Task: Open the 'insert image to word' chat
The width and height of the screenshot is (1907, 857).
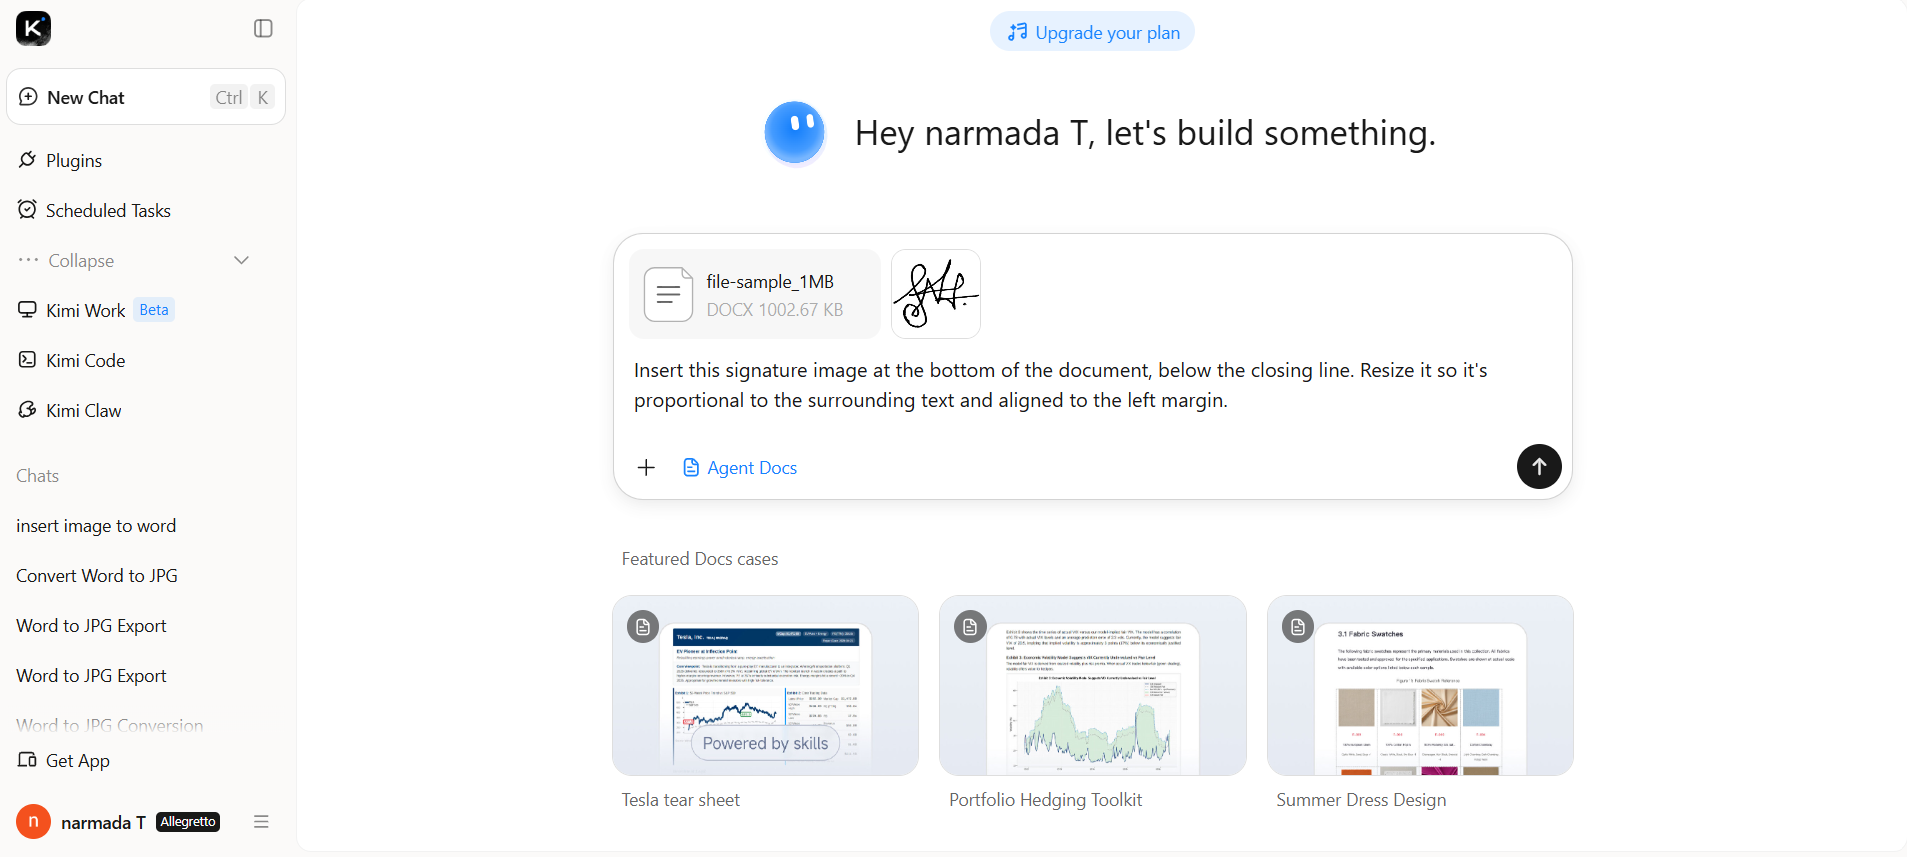Action: click(96, 526)
